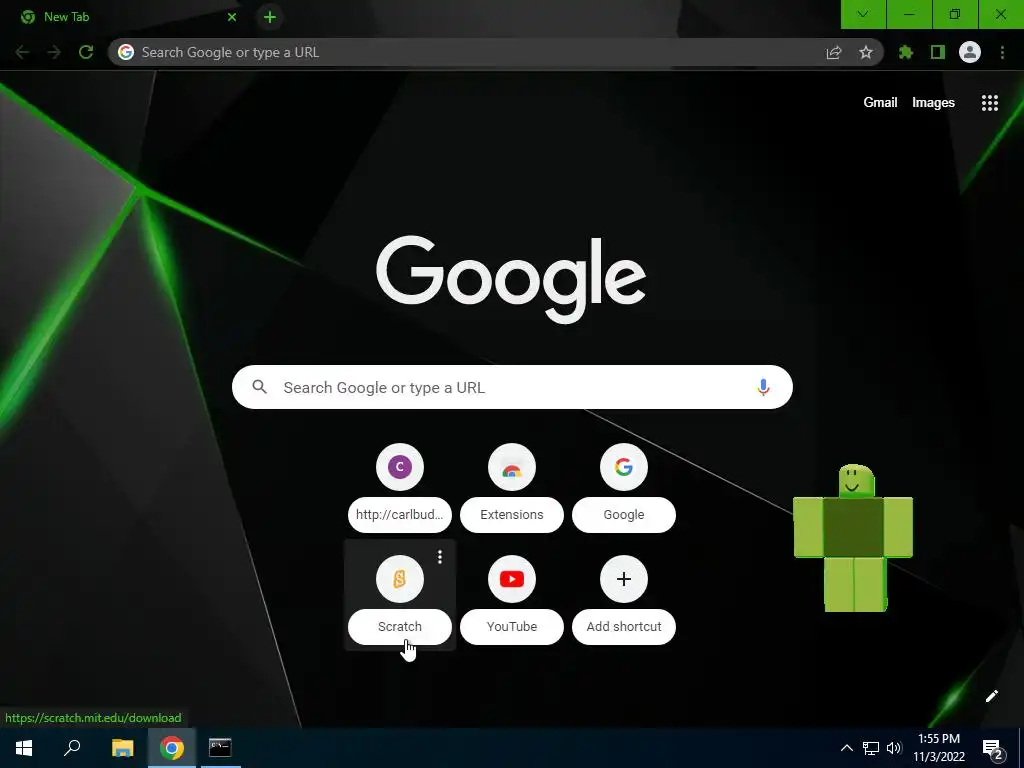This screenshot has width=1024, height=768.
Task: Open the Gmail link
Action: [x=880, y=103]
